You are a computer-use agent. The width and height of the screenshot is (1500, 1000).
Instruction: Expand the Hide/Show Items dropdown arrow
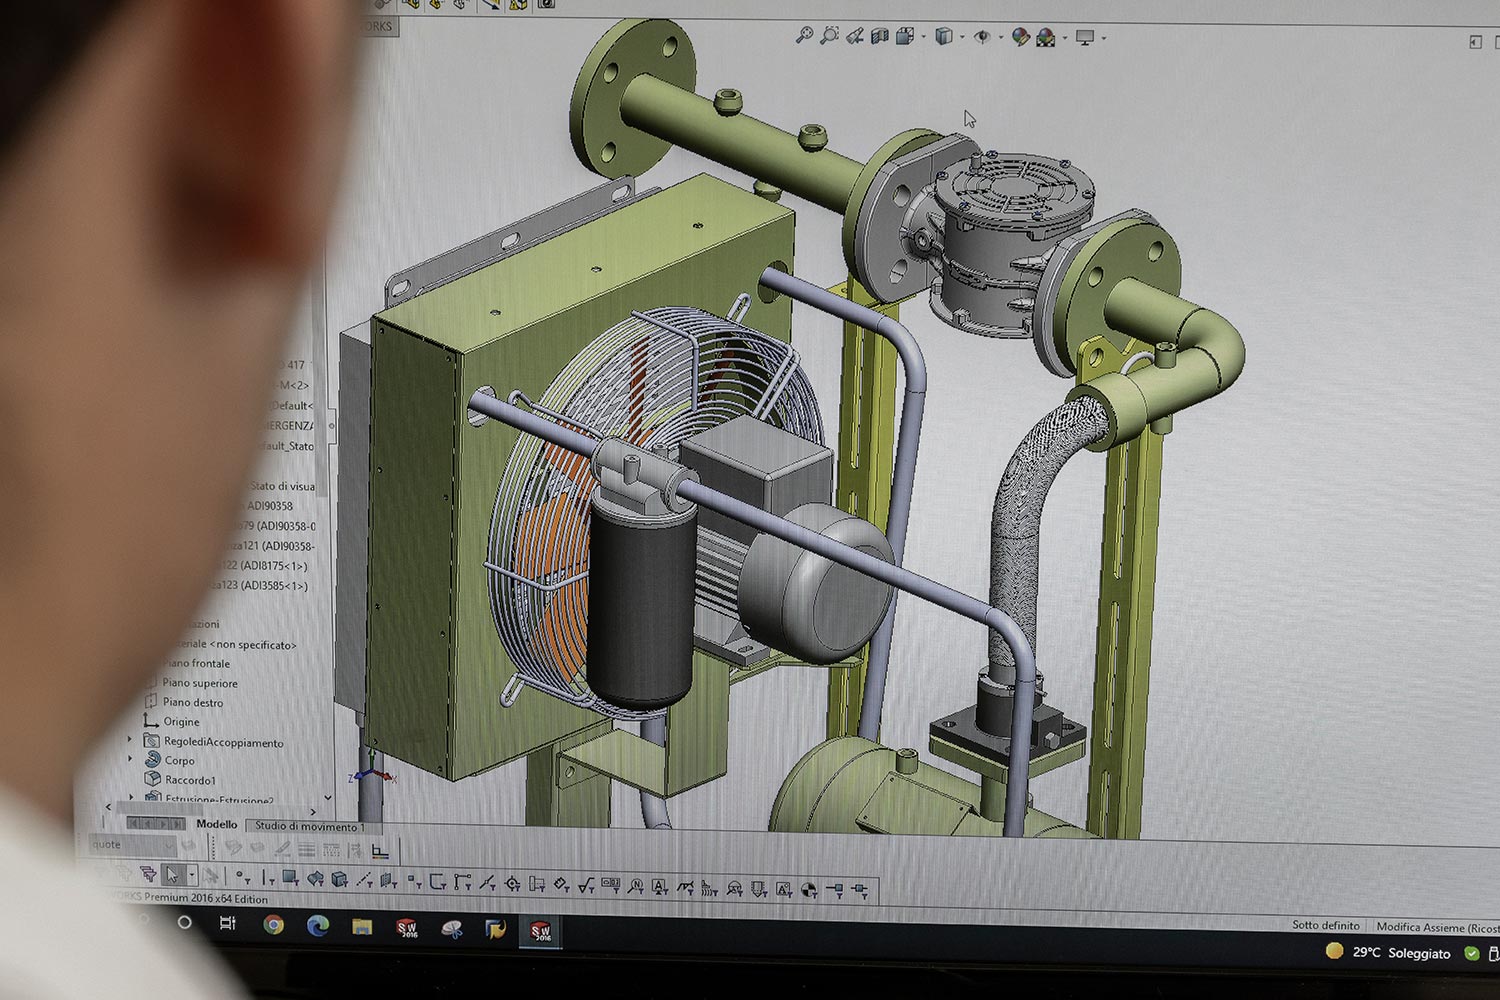1001,37
